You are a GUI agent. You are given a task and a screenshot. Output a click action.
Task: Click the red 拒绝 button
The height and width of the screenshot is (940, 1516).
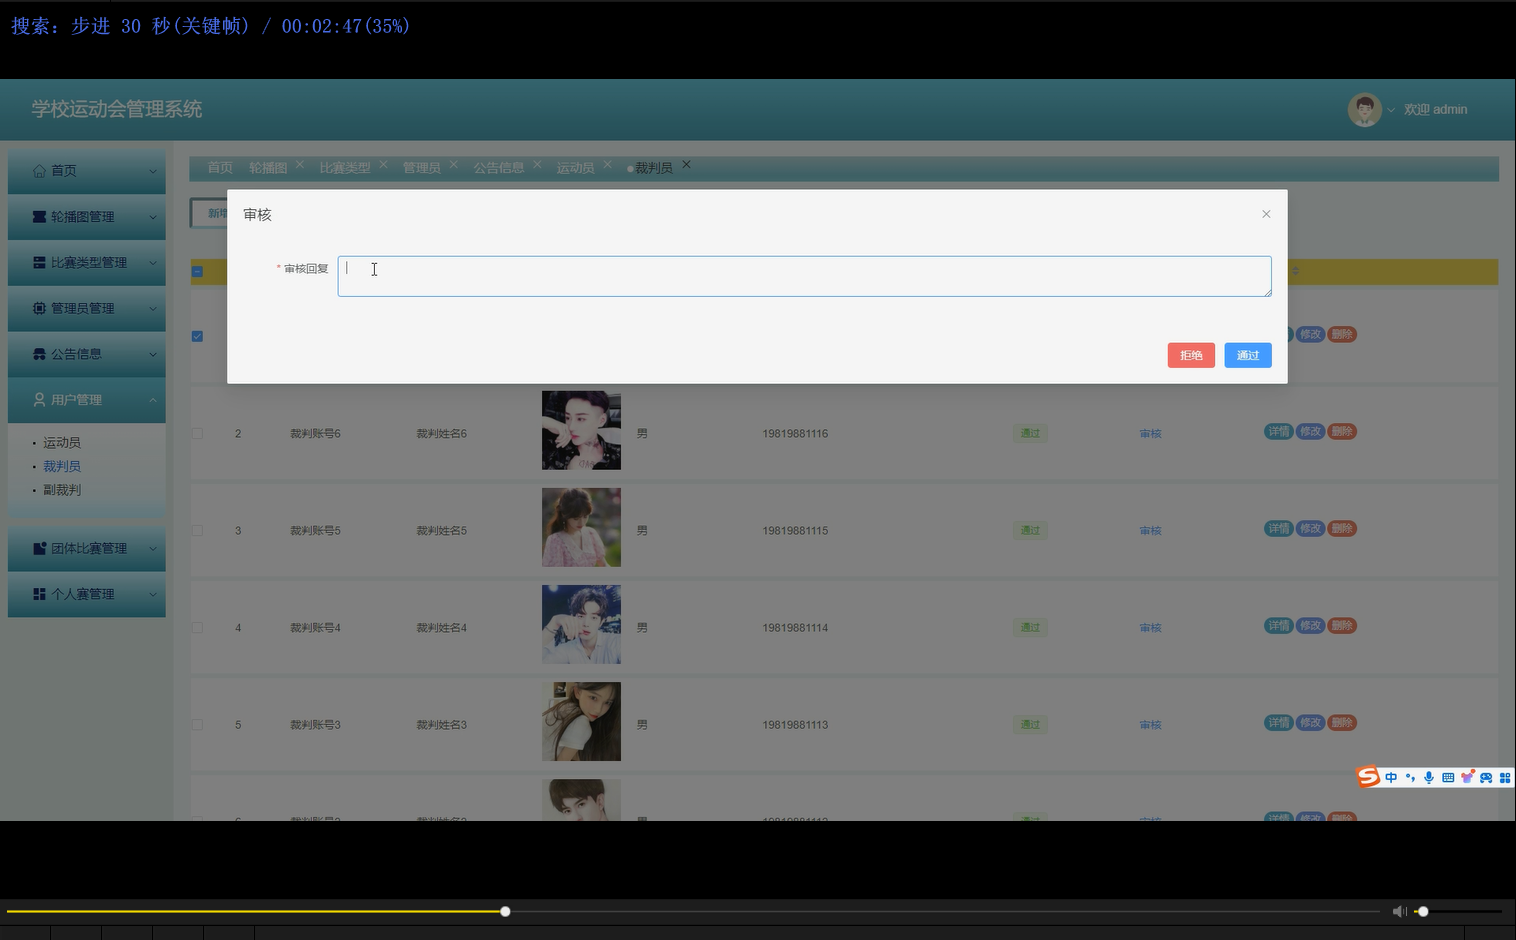pos(1191,355)
